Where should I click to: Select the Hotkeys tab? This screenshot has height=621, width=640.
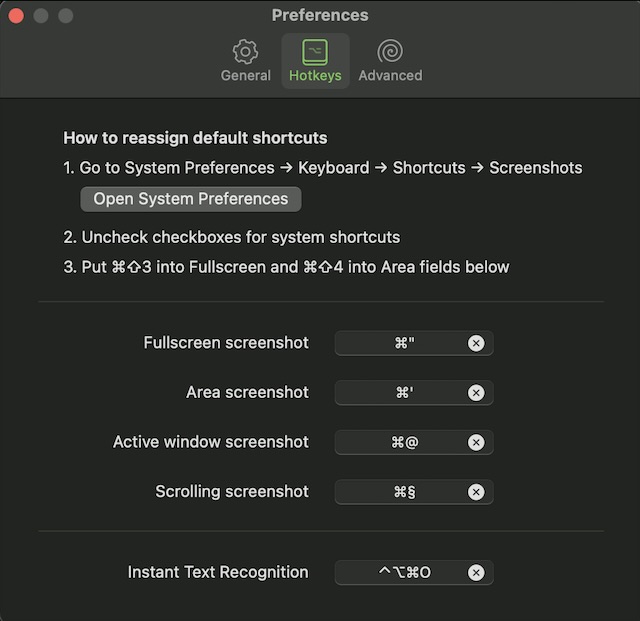pos(315,61)
